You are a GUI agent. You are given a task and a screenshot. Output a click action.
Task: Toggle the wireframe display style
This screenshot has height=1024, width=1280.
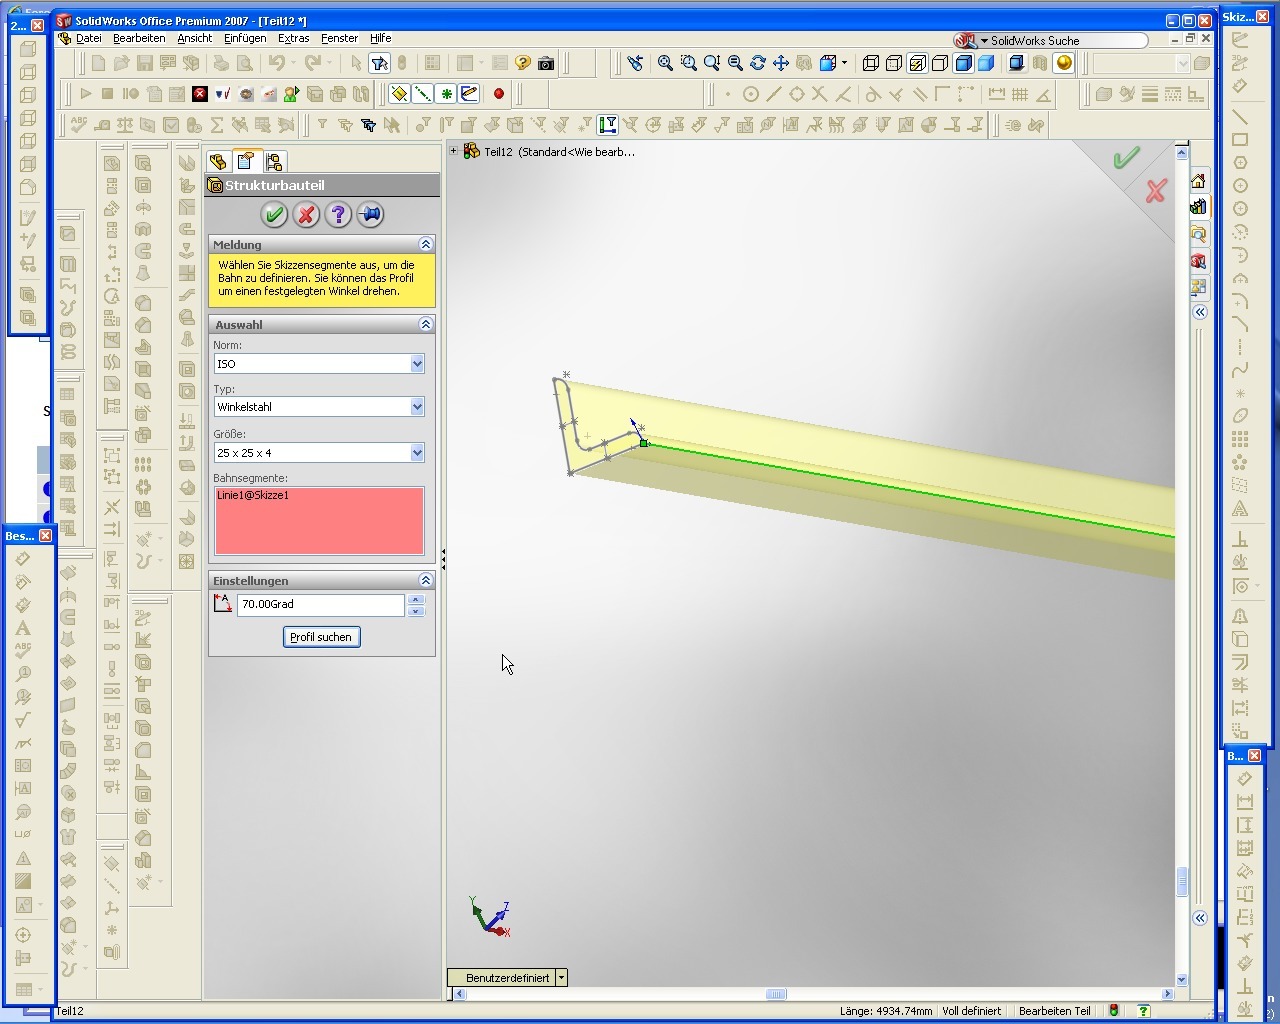click(871, 63)
